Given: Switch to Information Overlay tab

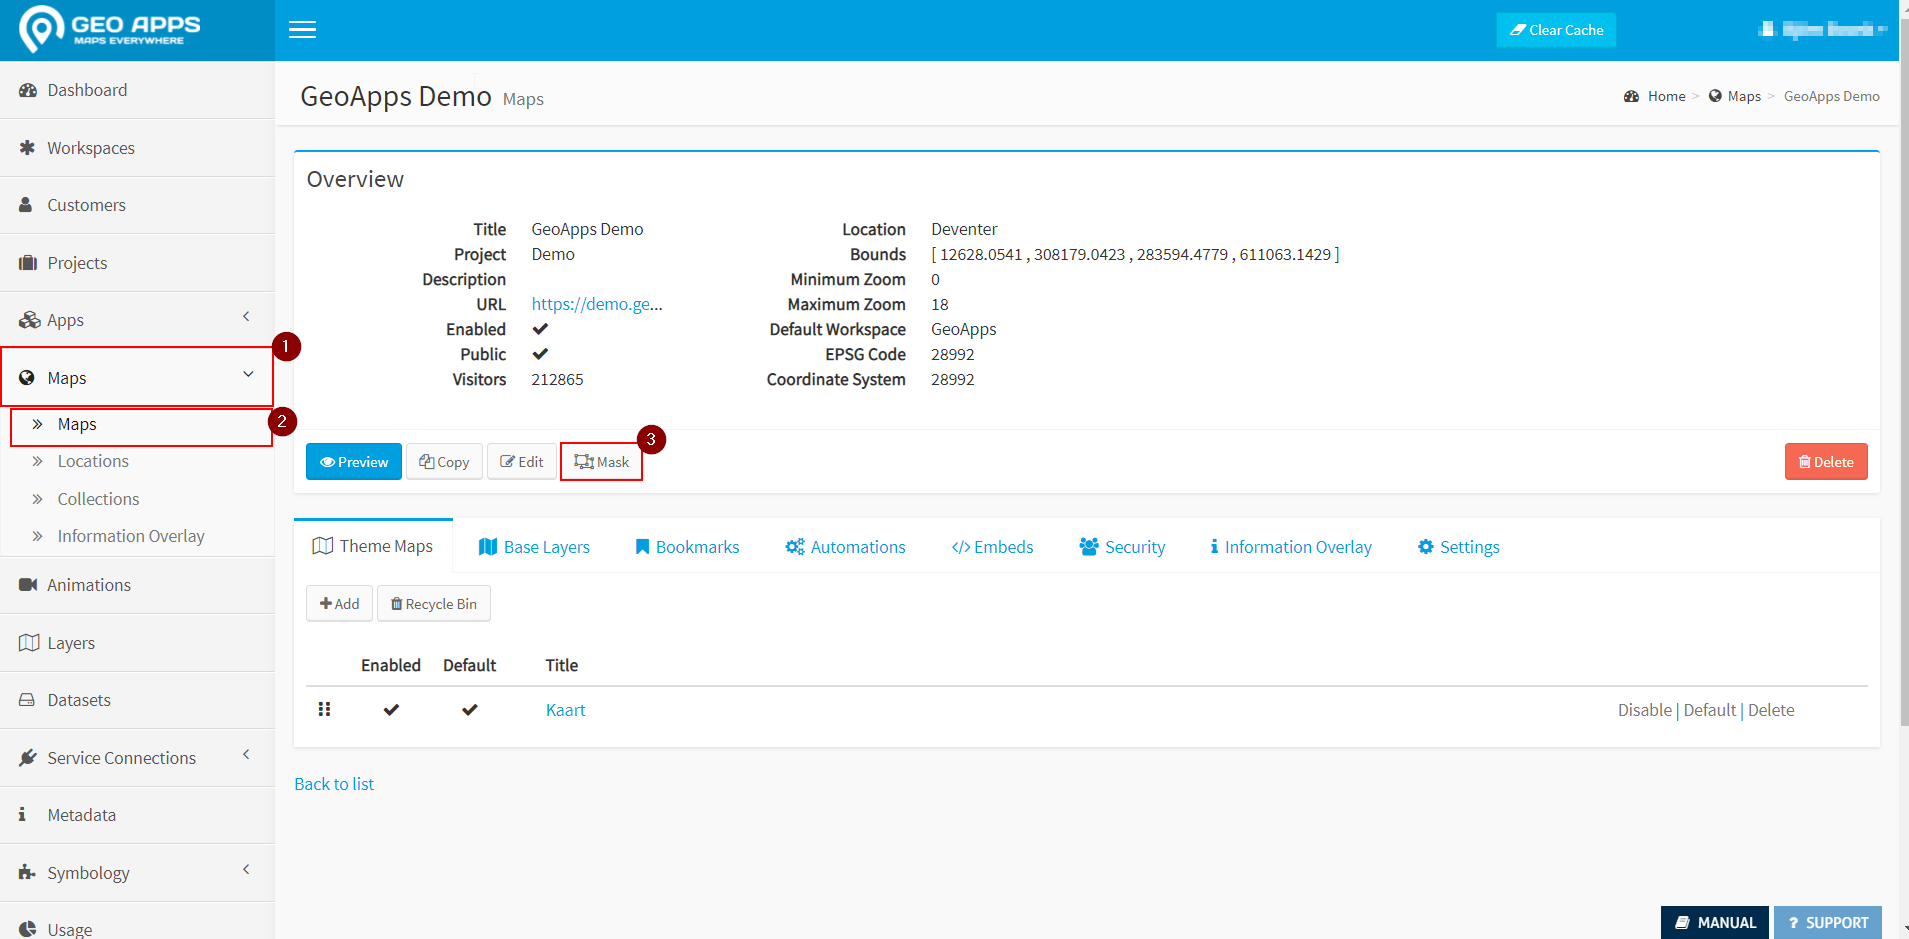Looking at the screenshot, I should [1291, 547].
